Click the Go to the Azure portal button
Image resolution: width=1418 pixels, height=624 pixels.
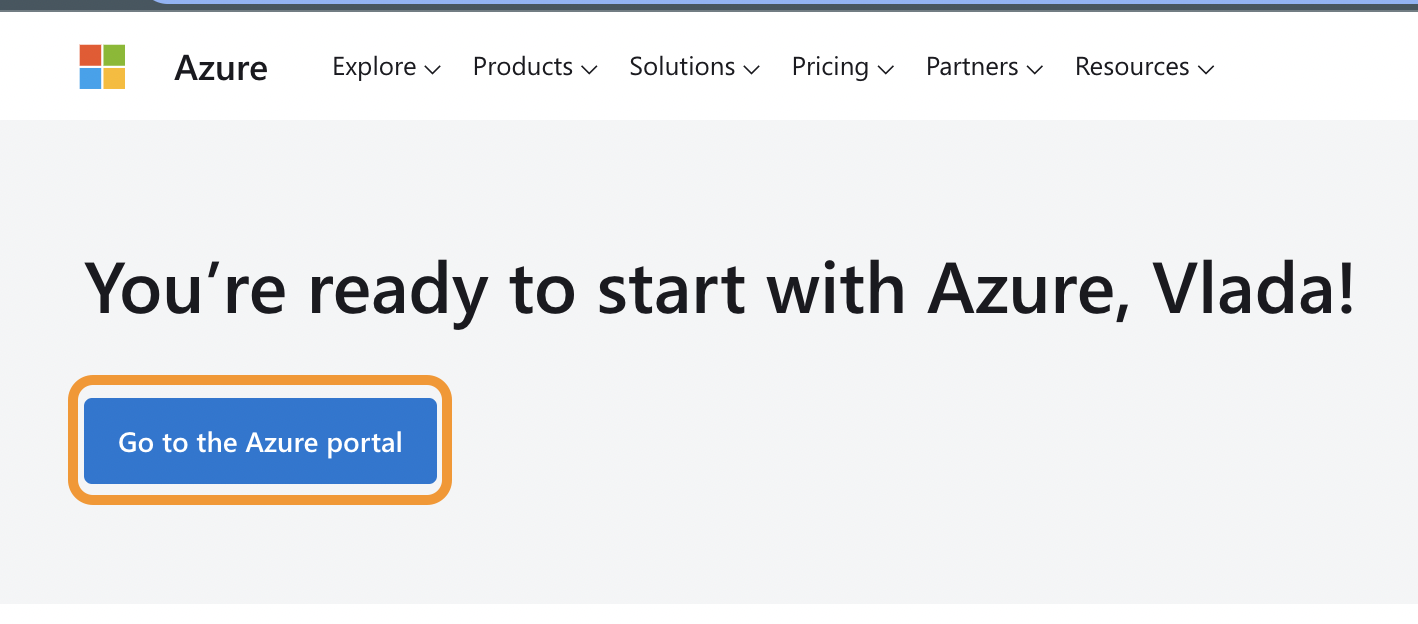coord(260,441)
